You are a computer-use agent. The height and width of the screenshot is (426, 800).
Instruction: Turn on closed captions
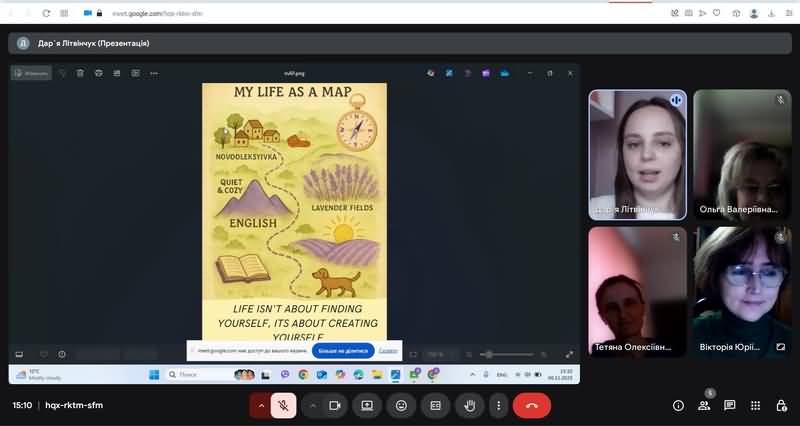tap(435, 405)
